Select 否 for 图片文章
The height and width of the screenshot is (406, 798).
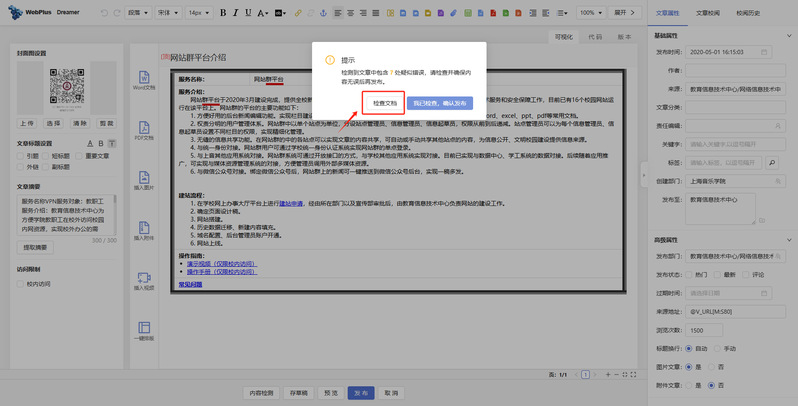[711, 367]
